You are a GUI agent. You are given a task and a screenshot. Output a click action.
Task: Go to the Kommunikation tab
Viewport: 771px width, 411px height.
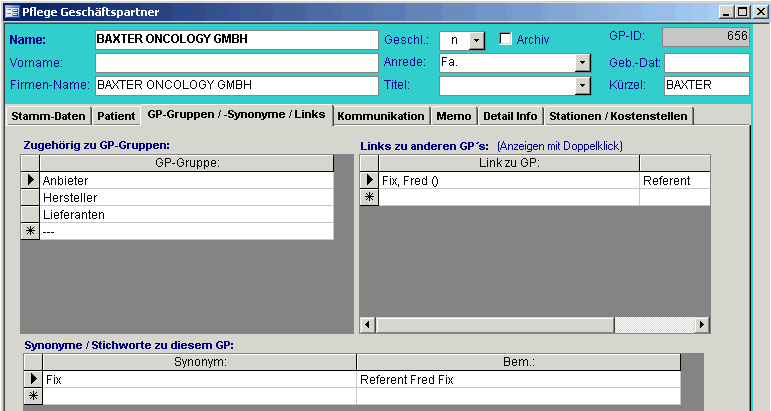click(x=381, y=116)
